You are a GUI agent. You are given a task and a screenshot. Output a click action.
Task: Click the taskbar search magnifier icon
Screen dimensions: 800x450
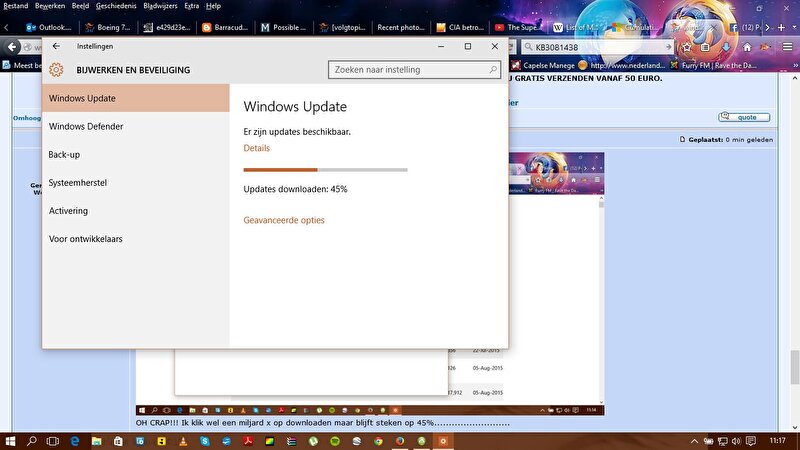coord(34,440)
